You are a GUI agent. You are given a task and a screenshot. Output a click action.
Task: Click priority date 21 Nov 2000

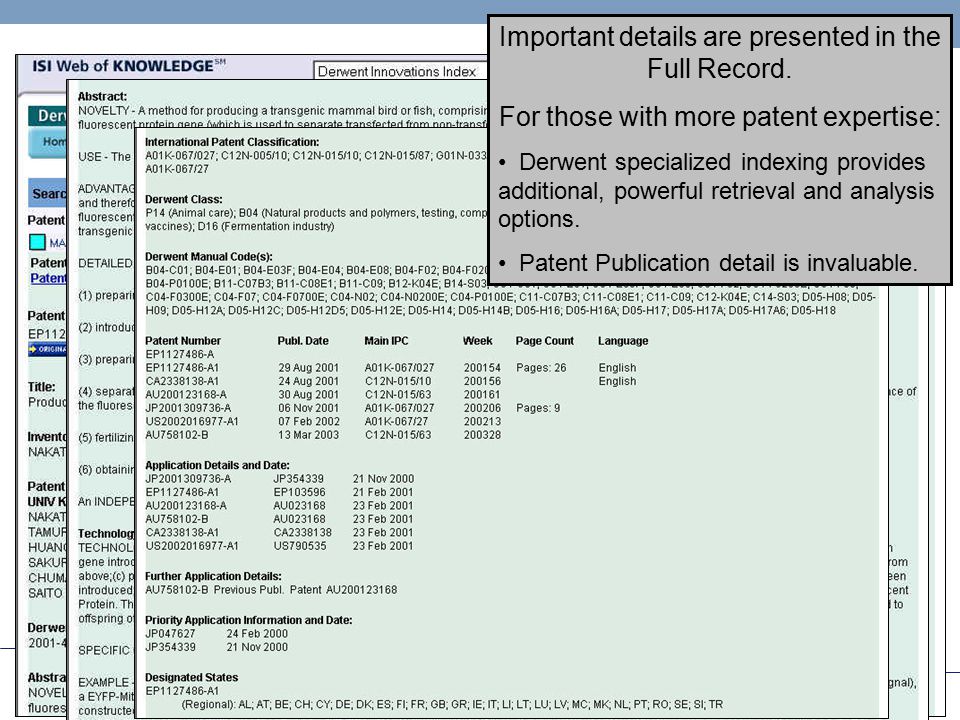coord(257,647)
